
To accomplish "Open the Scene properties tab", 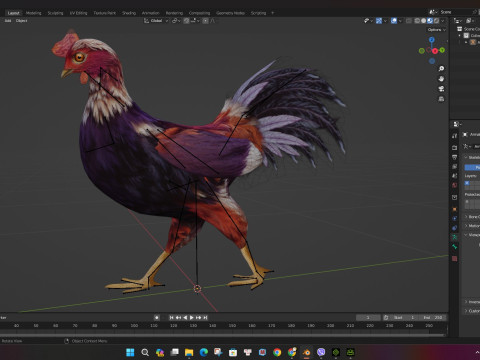I will pyautogui.click(x=454, y=175).
